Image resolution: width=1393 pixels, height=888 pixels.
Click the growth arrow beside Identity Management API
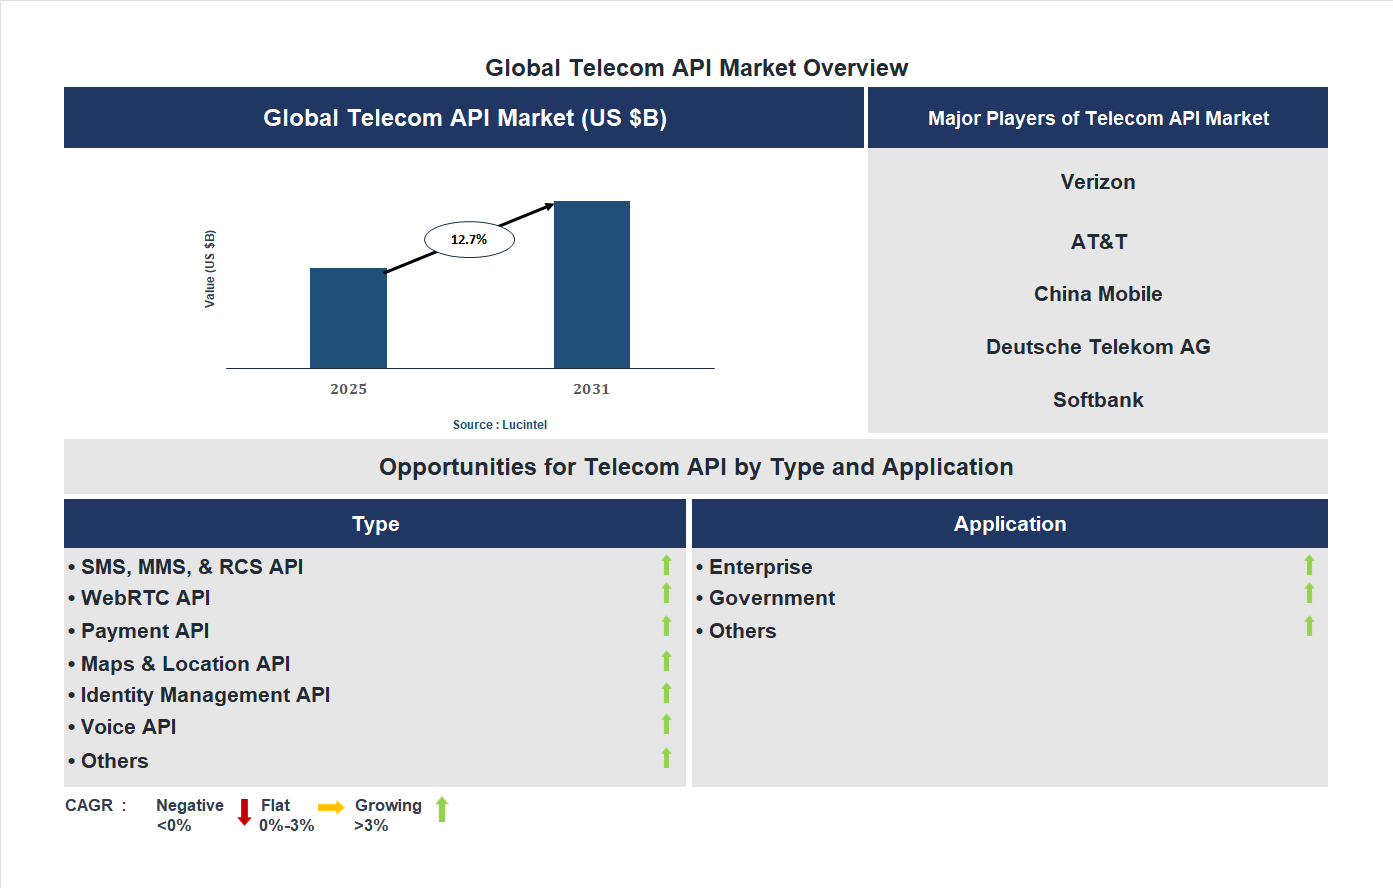(666, 693)
